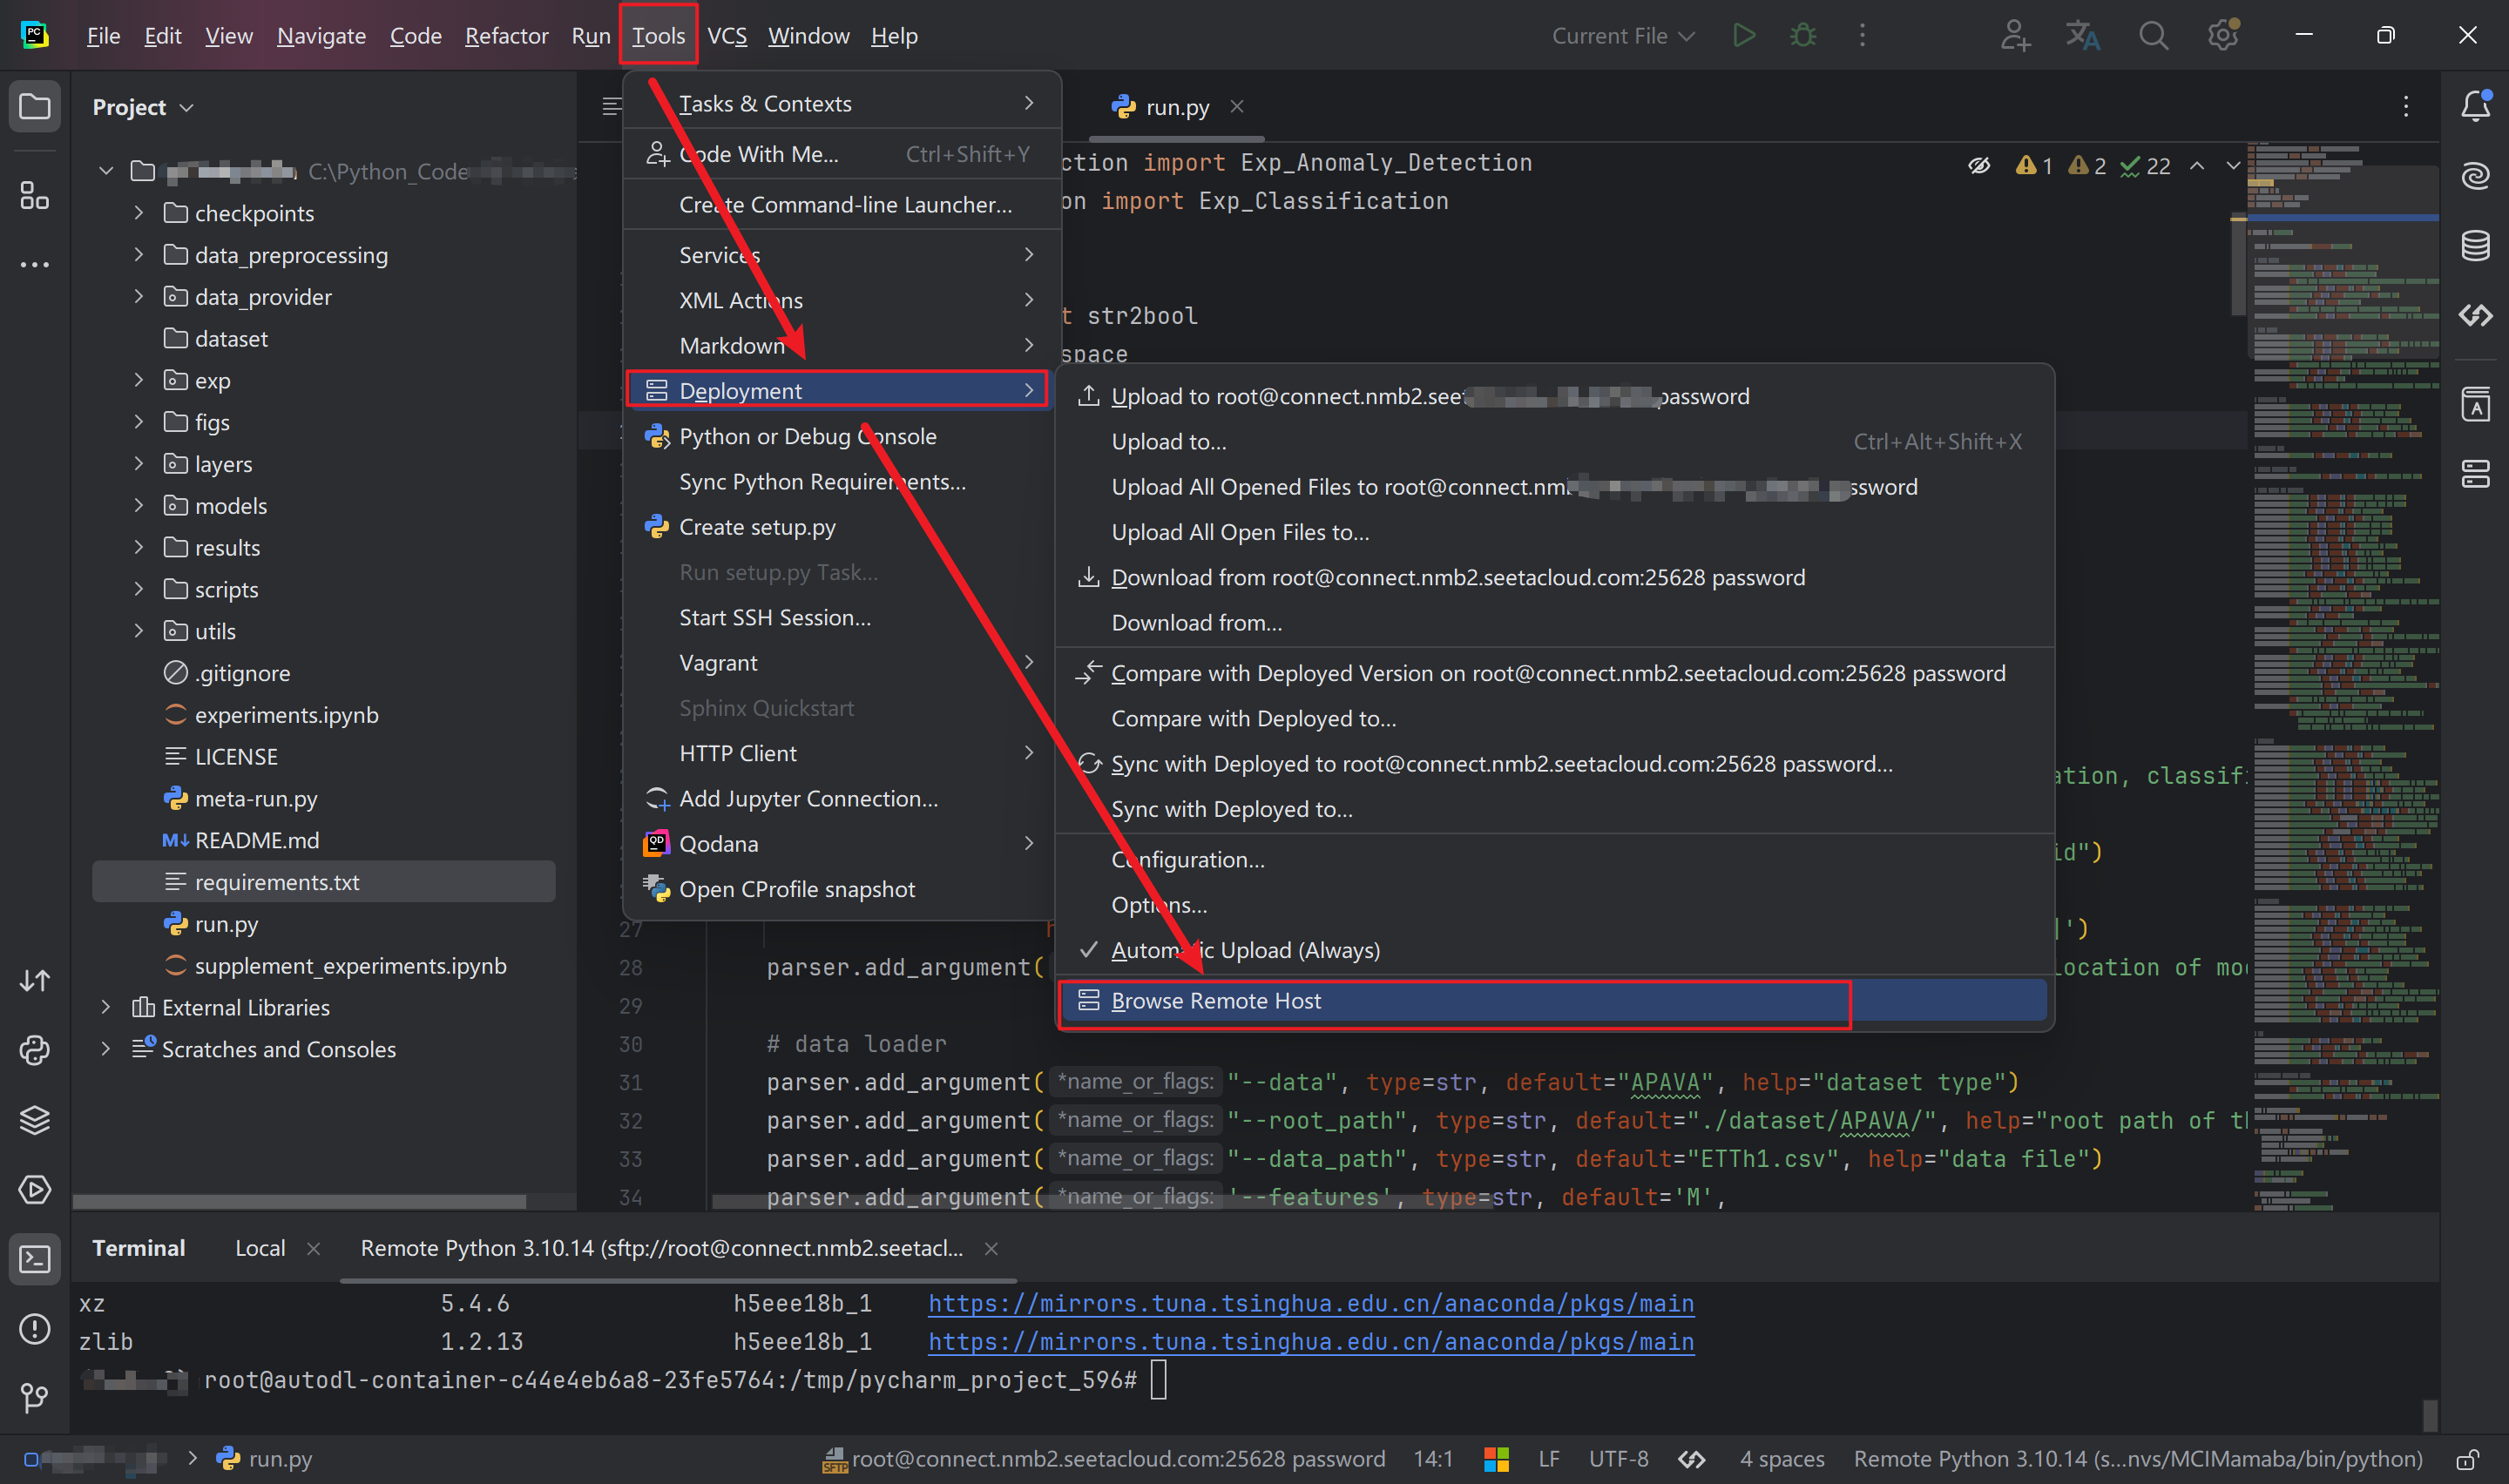This screenshot has width=2509, height=1484.
Task: Click the translation icon in toolbar
Action: (2083, 36)
